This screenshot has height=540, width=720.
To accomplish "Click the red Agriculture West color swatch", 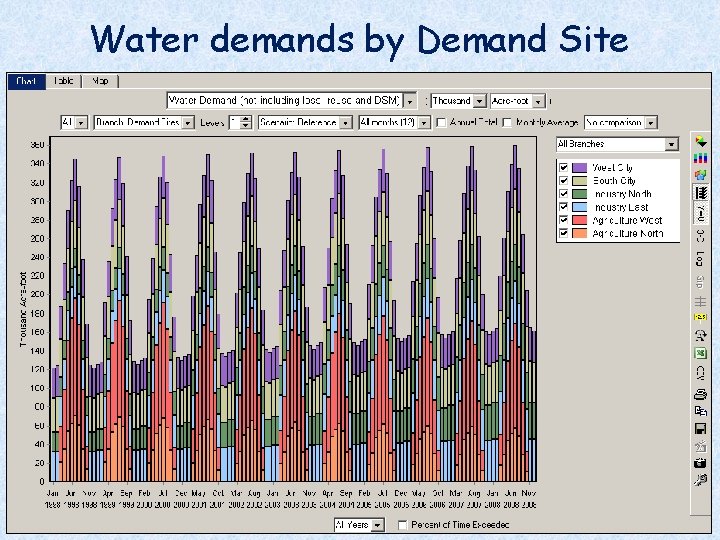I will 579,220.
